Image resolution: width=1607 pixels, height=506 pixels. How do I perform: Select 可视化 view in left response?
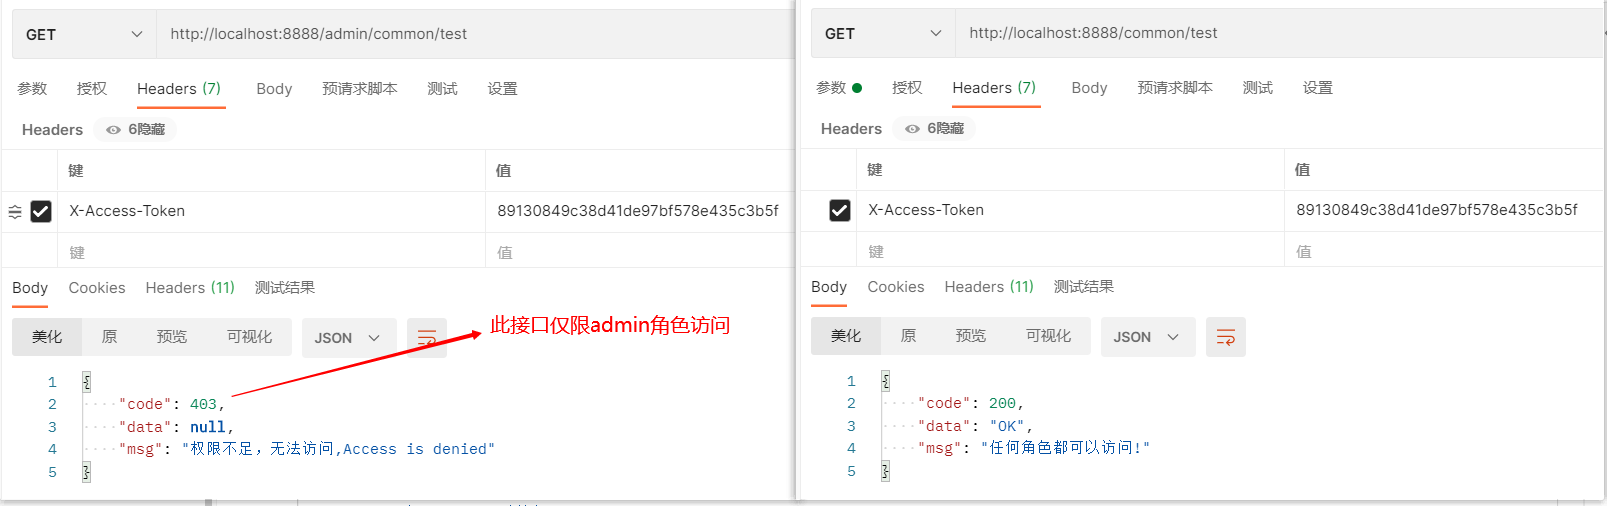(249, 337)
